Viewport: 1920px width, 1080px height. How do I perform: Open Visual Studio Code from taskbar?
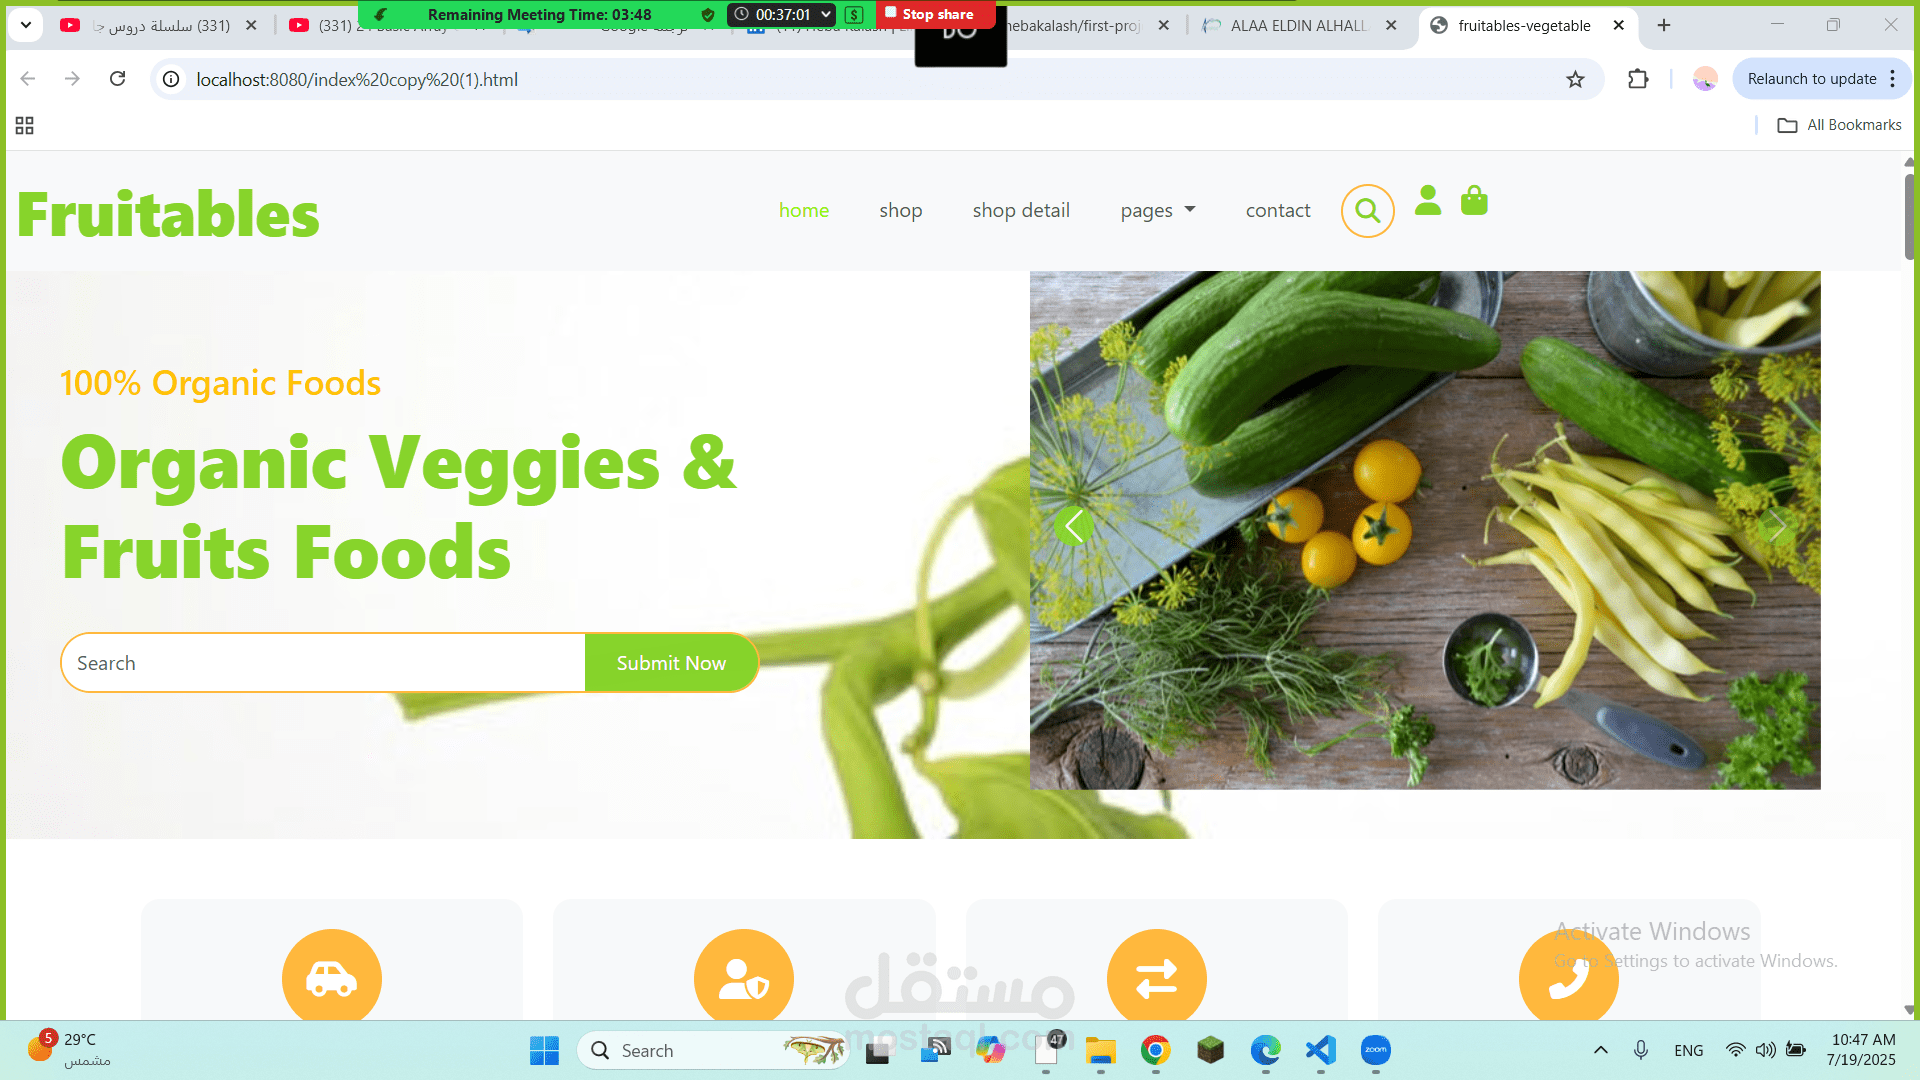(1320, 1050)
